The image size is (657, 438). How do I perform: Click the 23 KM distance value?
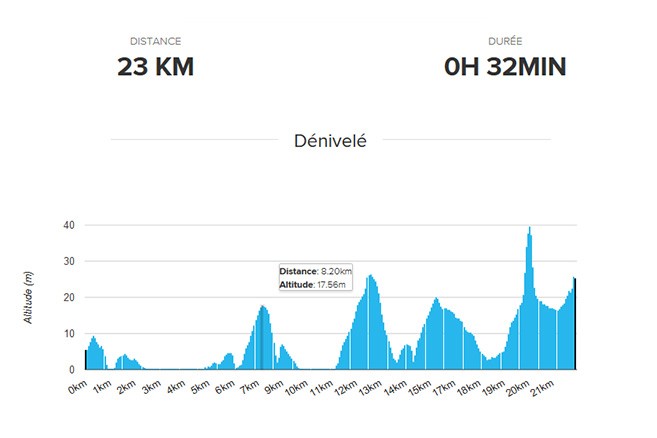click(155, 67)
